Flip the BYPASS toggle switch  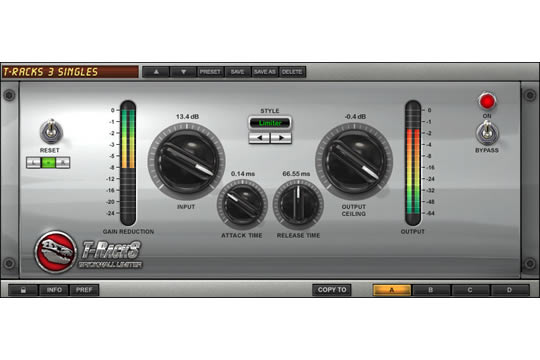pos(487,133)
